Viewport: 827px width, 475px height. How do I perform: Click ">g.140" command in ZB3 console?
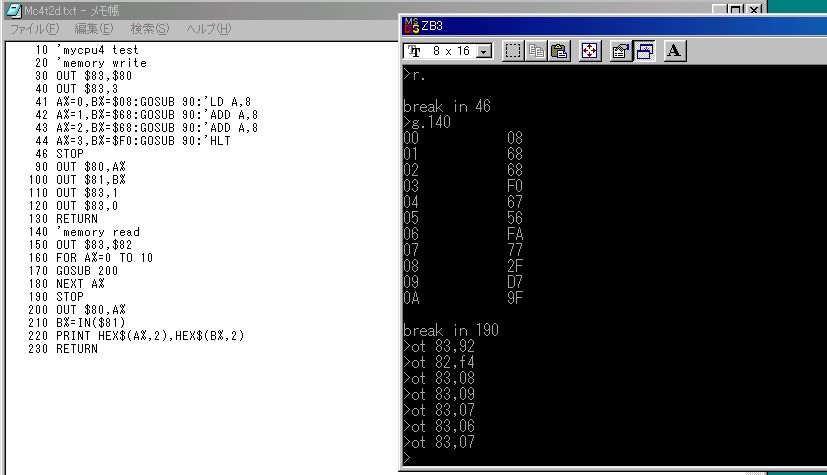tap(427, 122)
